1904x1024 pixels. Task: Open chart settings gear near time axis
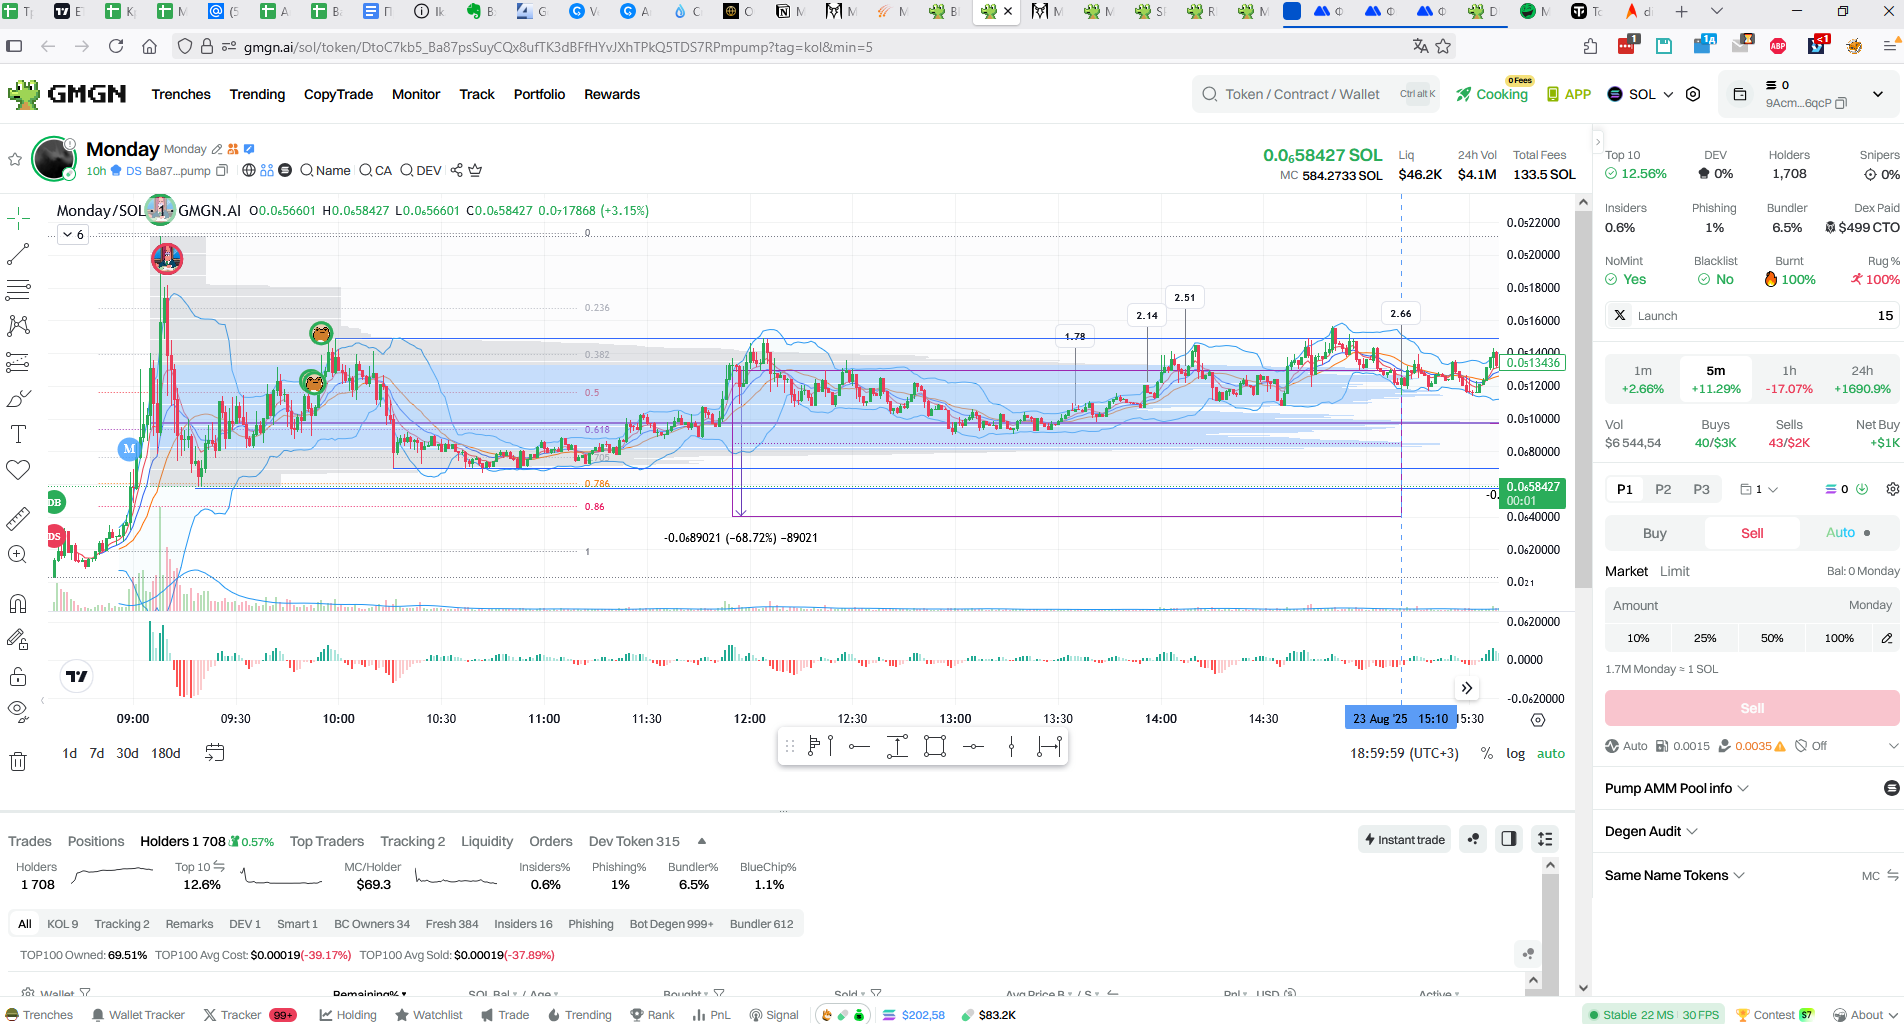pyautogui.click(x=1538, y=720)
